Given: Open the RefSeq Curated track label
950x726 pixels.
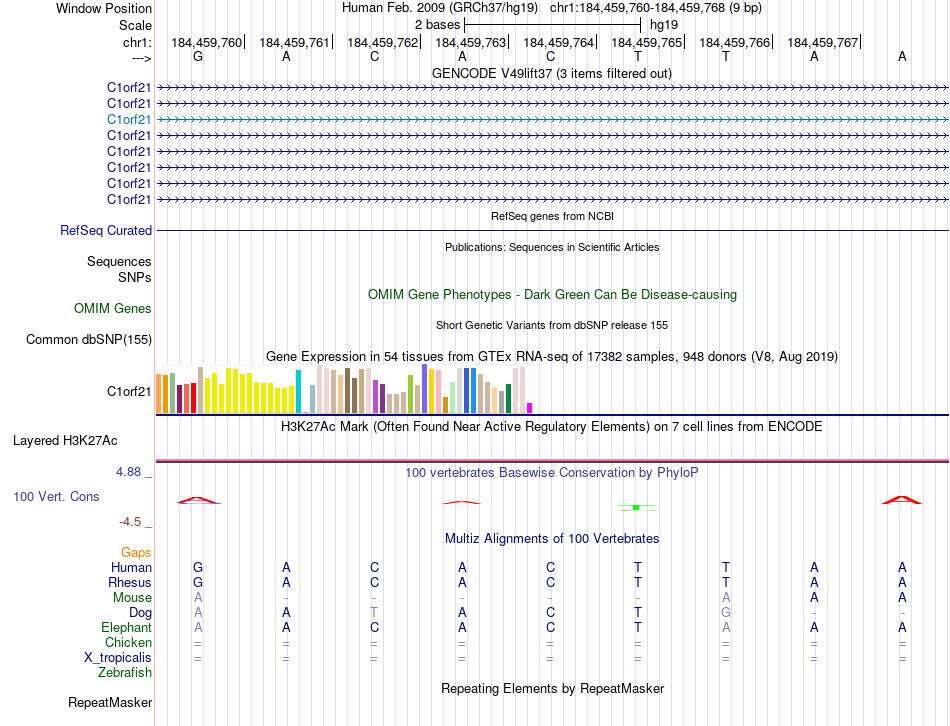Looking at the screenshot, I should 106,231.
